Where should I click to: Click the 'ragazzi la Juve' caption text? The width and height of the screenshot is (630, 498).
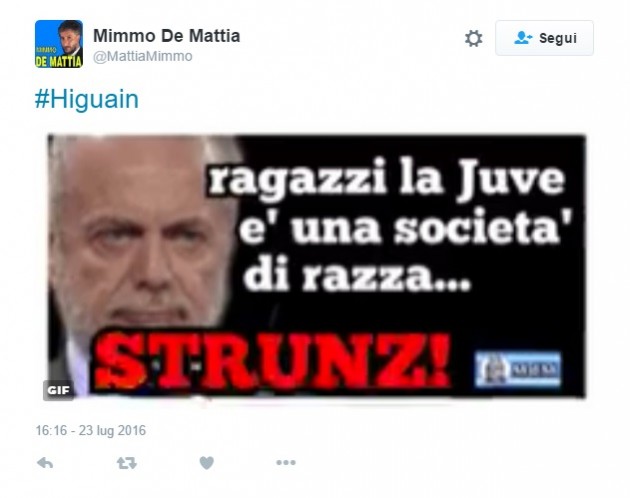[x=387, y=180]
